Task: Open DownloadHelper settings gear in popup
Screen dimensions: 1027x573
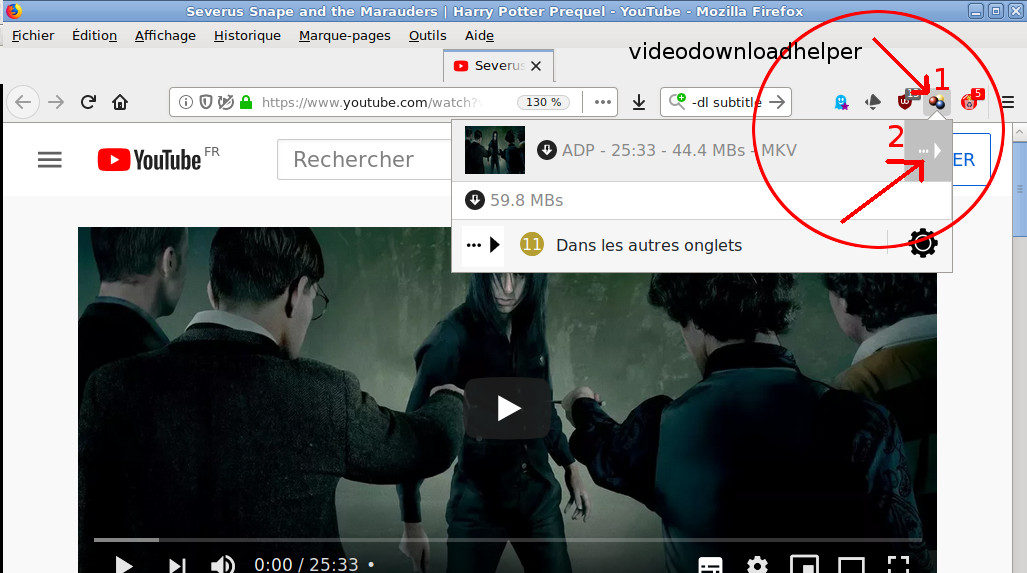Action: coord(924,244)
